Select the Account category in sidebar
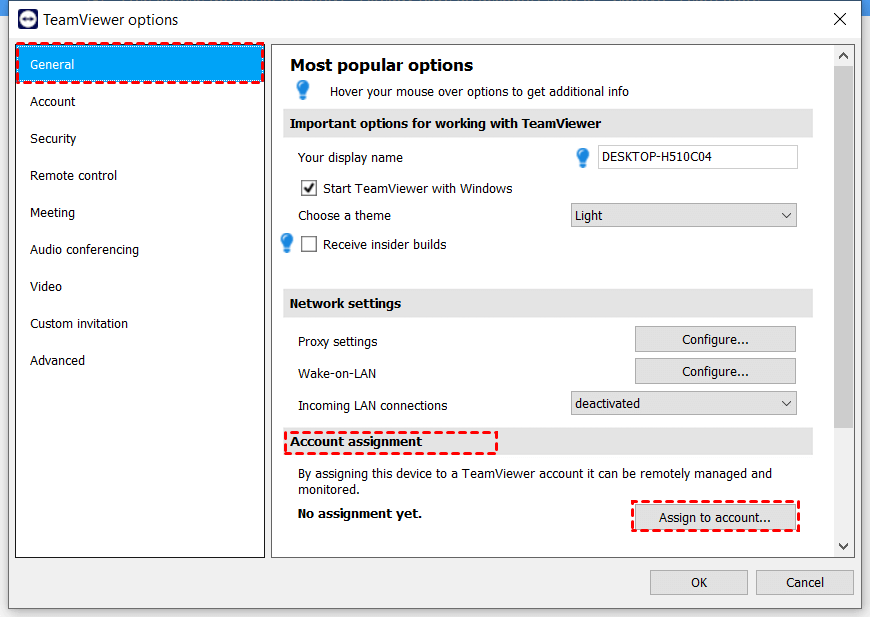The image size is (870, 617). pyautogui.click(x=53, y=102)
